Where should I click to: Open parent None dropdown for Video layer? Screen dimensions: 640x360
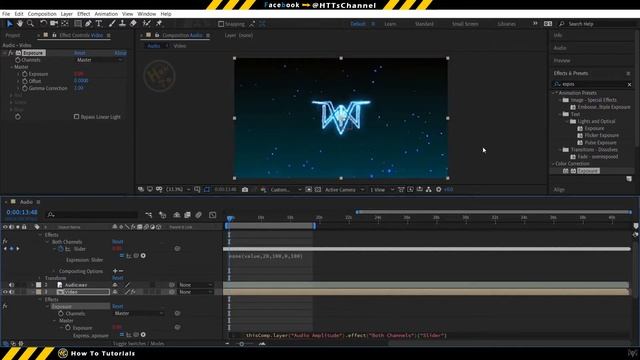coord(196,292)
